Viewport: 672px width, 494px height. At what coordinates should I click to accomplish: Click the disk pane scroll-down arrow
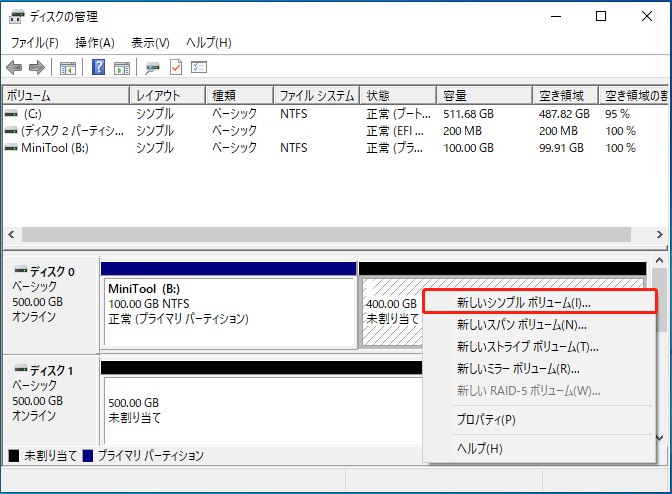660,438
